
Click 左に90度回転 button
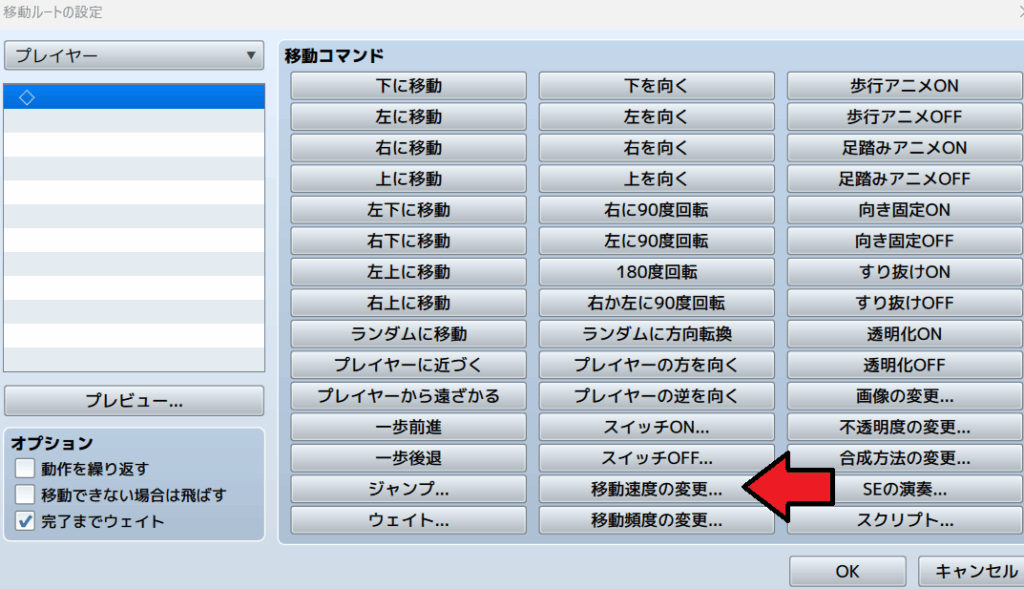point(657,241)
